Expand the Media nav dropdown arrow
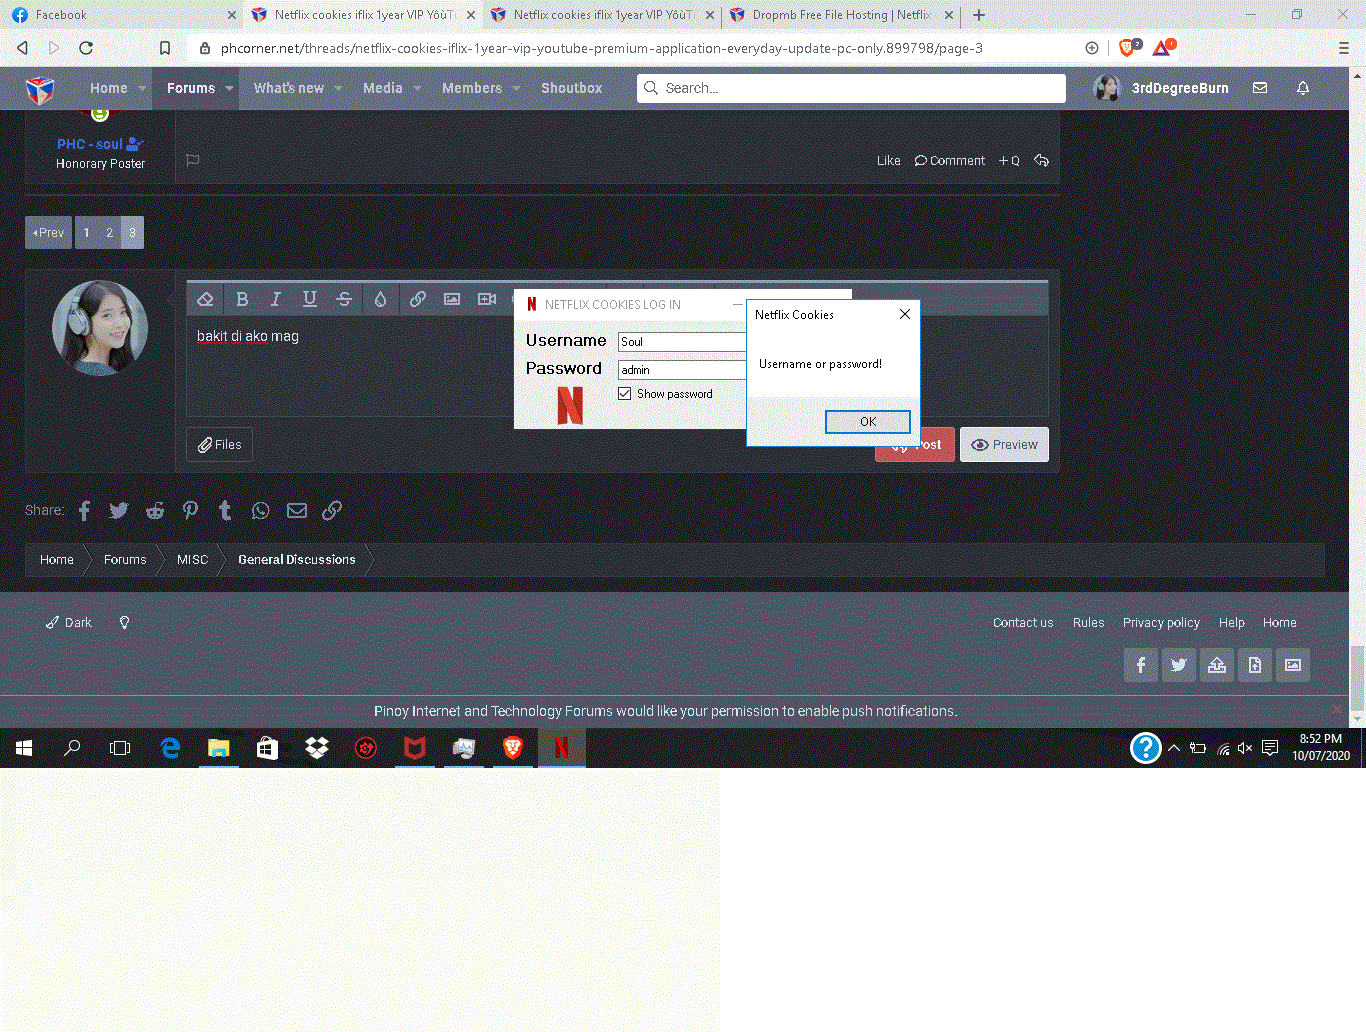Image resolution: width=1366 pixels, height=1032 pixels. 417,88
